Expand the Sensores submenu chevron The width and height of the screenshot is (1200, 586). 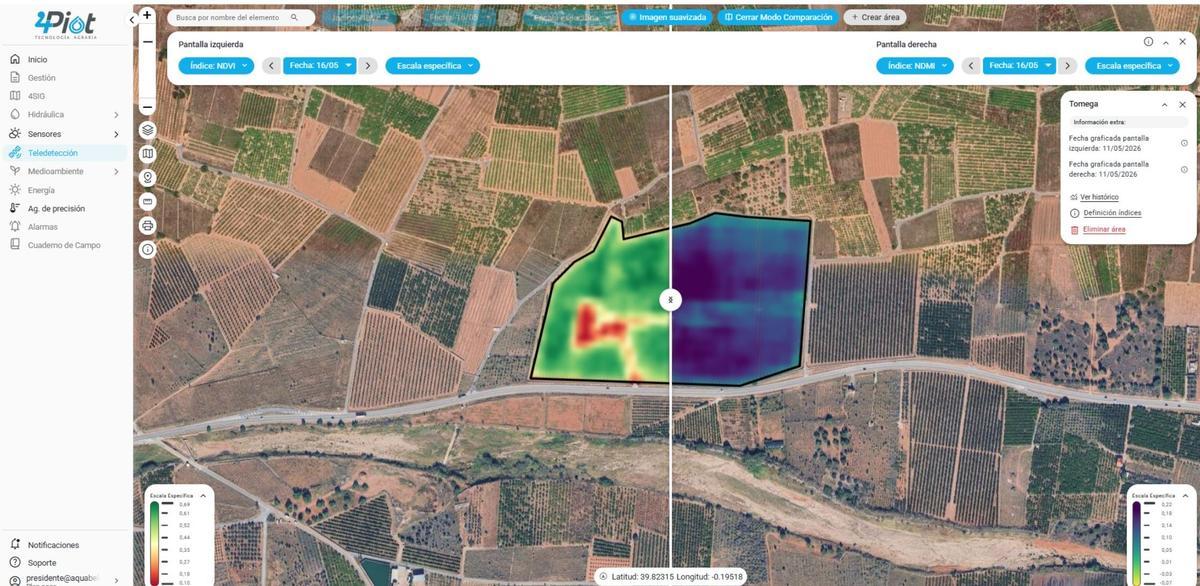coord(116,134)
